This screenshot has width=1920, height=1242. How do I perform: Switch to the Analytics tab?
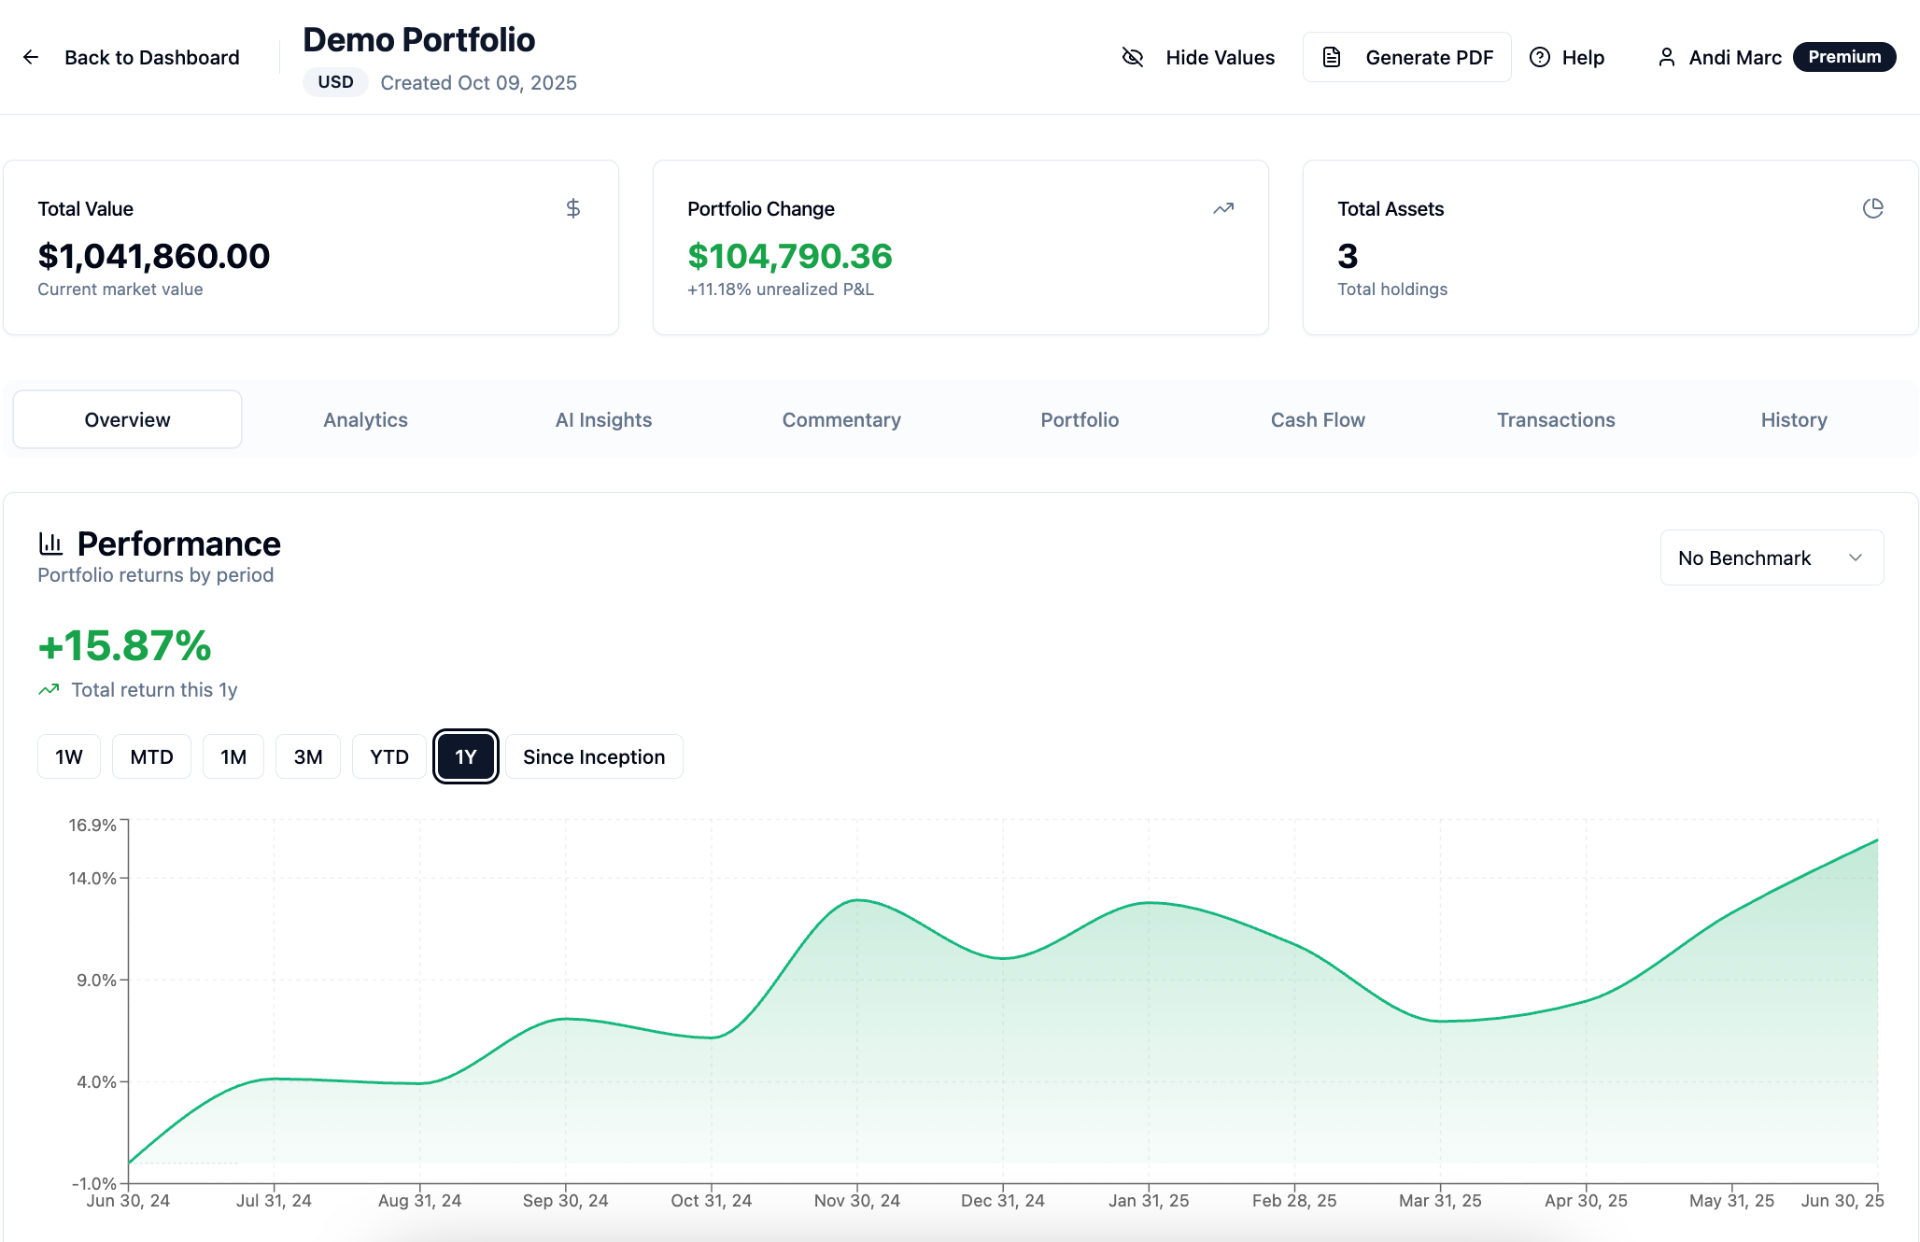click(x=364, y=419)
